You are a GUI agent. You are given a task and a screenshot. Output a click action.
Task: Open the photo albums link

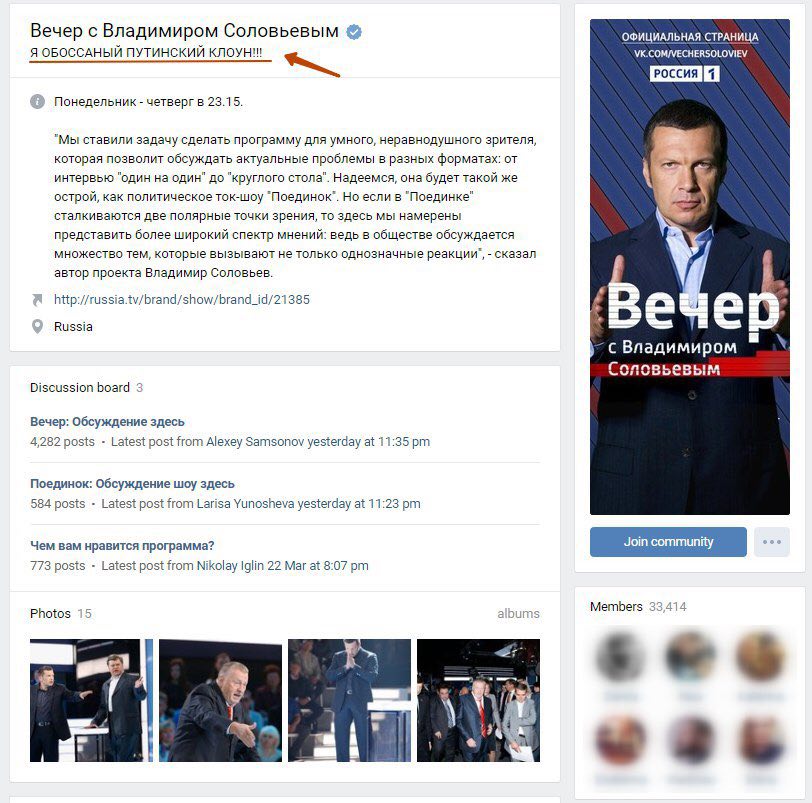click(x=518, y=614)
